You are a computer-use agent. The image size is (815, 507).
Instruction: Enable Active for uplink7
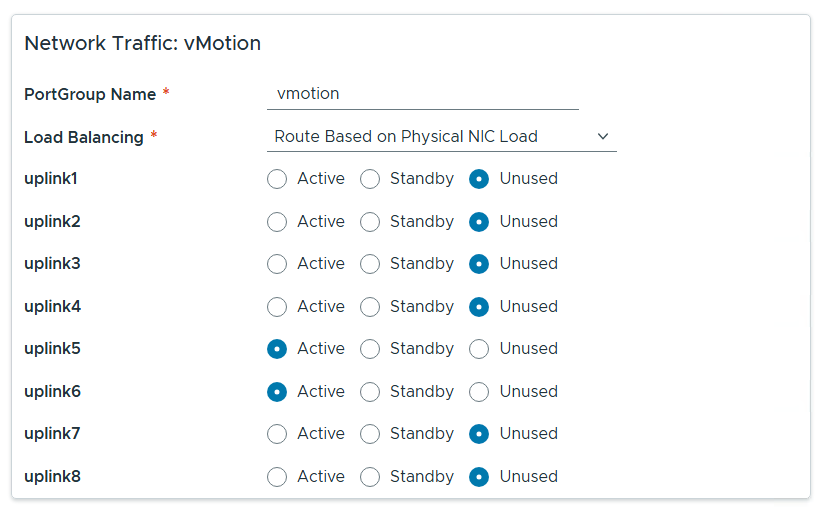pos(277,434)
